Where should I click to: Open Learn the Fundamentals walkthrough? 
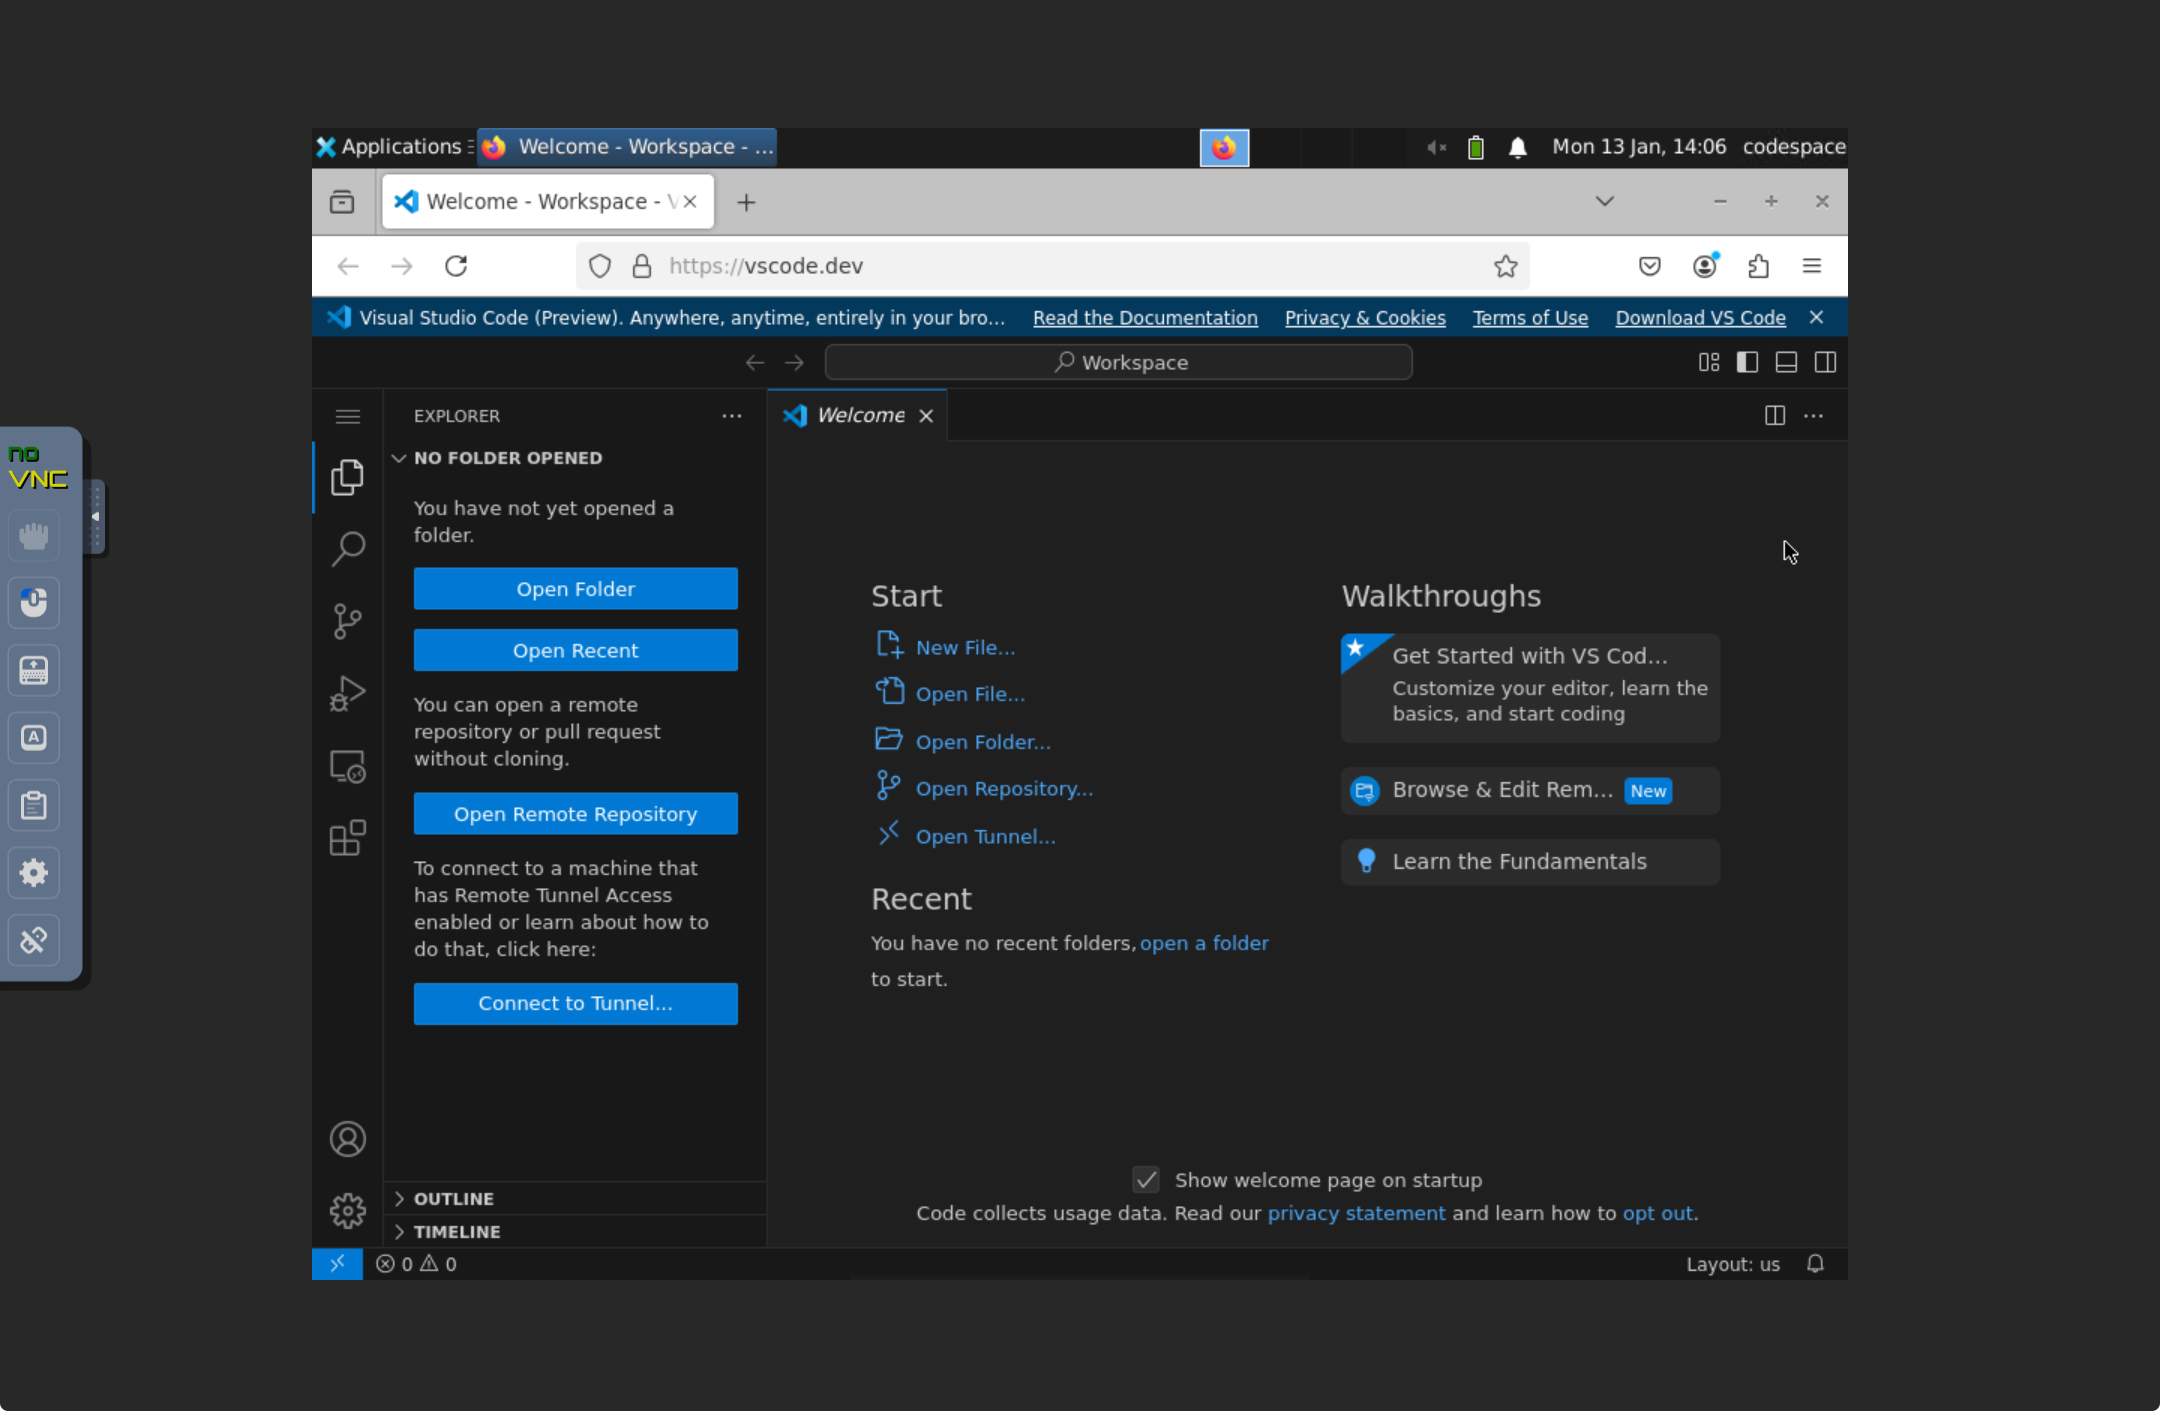tap(1530, 861)
